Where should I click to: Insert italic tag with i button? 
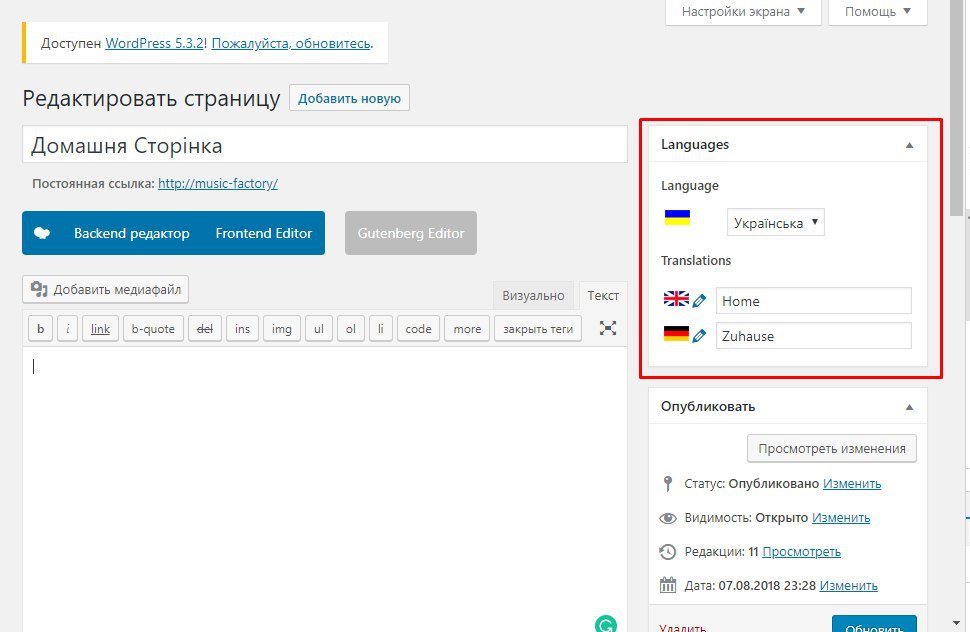(67, 329)
